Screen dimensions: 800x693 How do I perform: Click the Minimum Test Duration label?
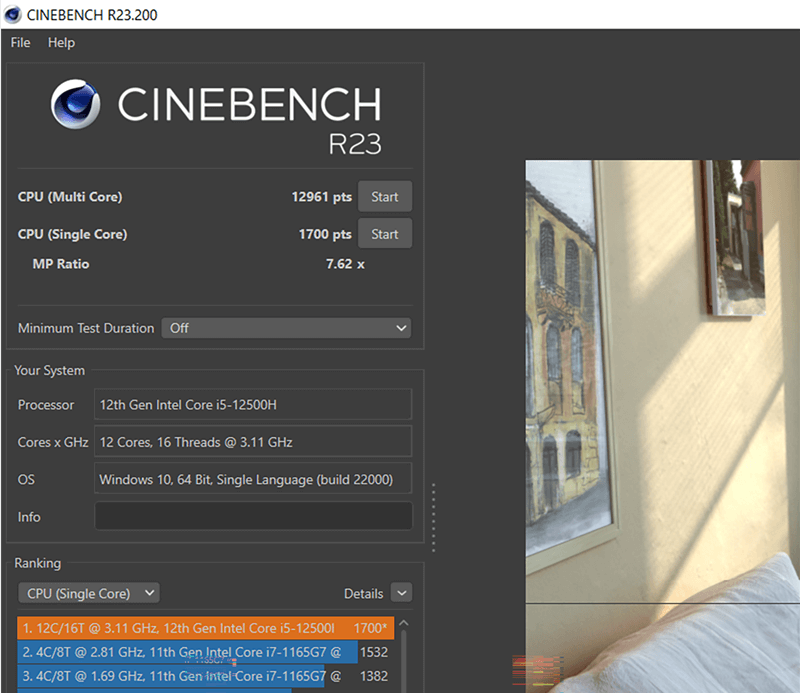(x=86, y=328)
